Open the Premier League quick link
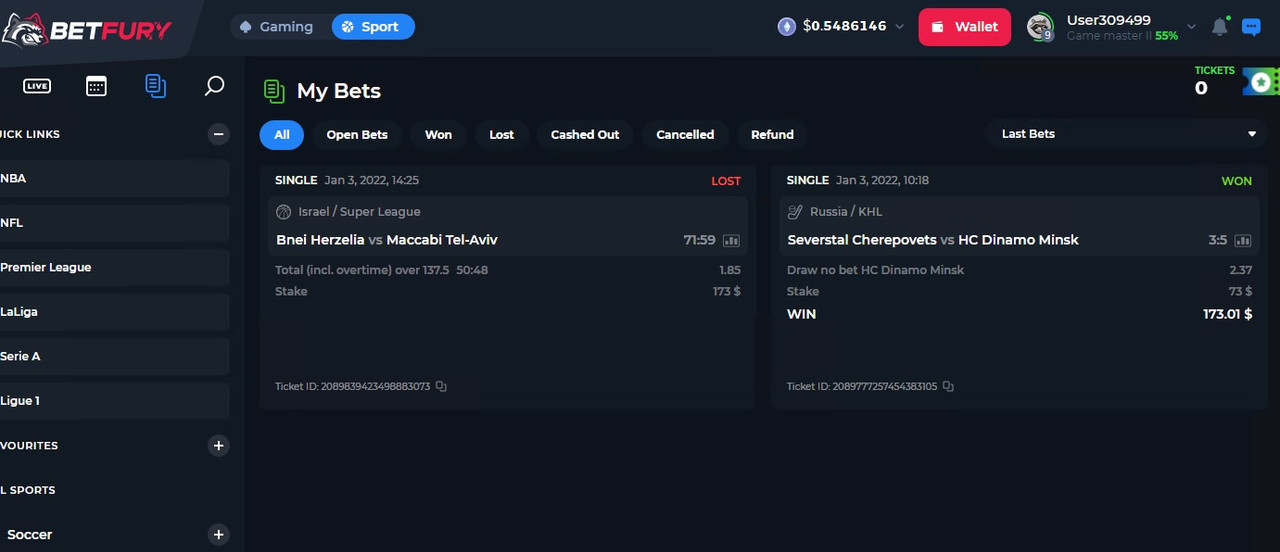This screenshot has height=552, width=1280. pyautogui.click(x=114, y=267)
